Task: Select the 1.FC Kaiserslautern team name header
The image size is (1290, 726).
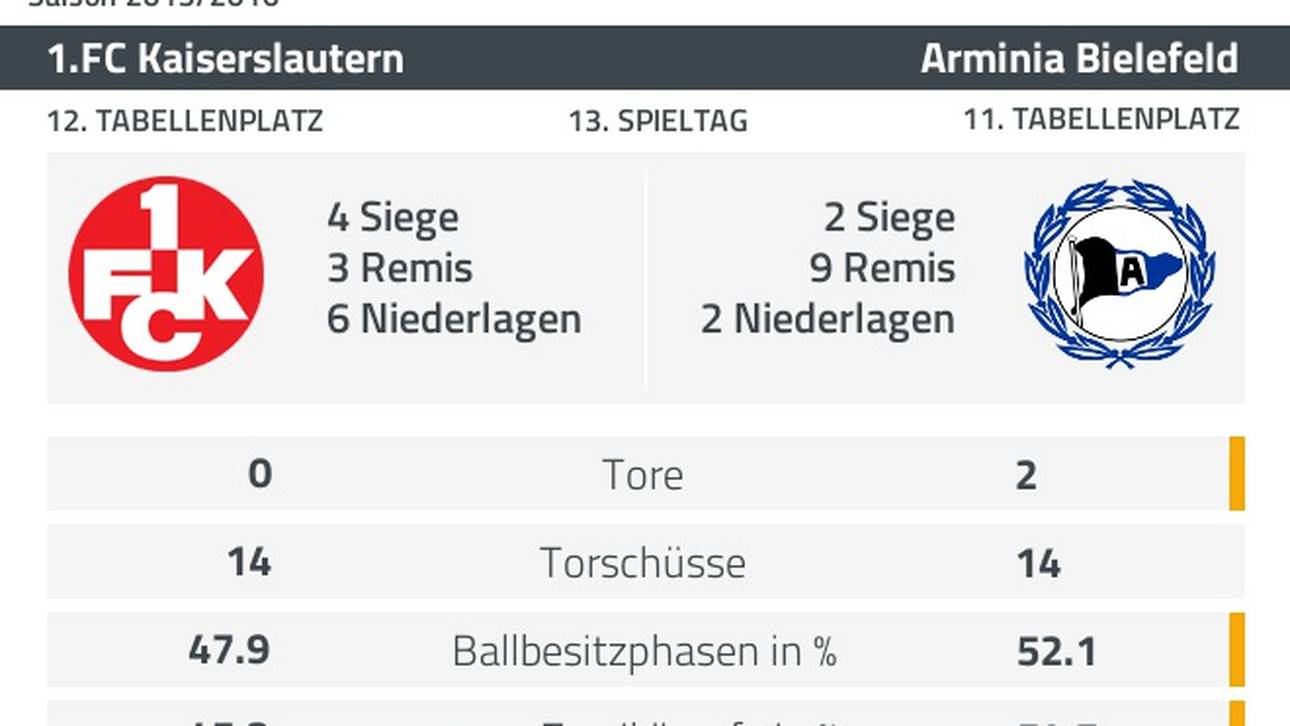Action: click(x=226, y=59)
